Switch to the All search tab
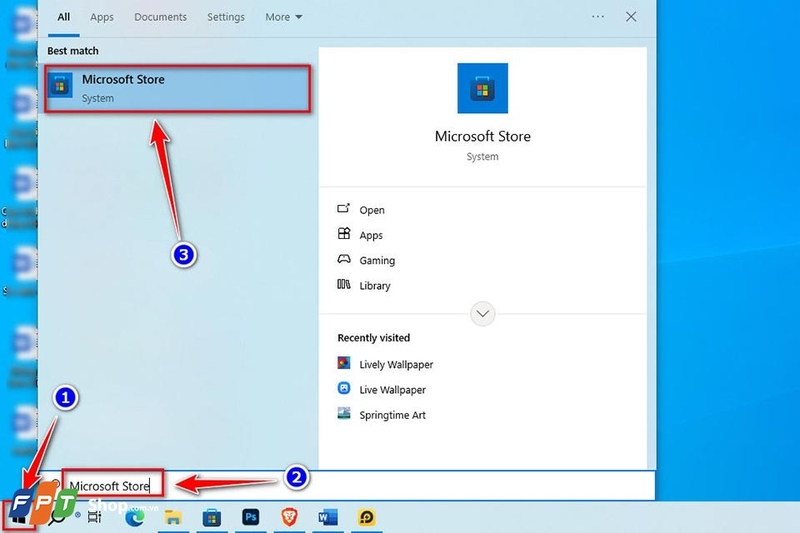This screenshot has height=533, width=800. 64,17
